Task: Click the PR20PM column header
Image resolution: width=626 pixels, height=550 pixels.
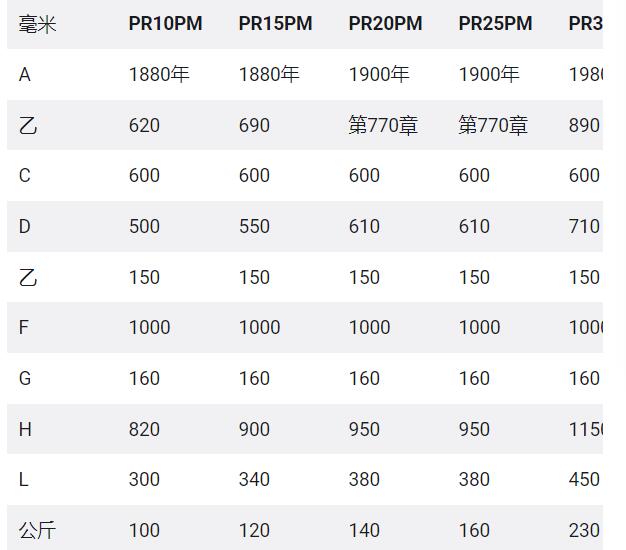Action: tap(385, 24)
